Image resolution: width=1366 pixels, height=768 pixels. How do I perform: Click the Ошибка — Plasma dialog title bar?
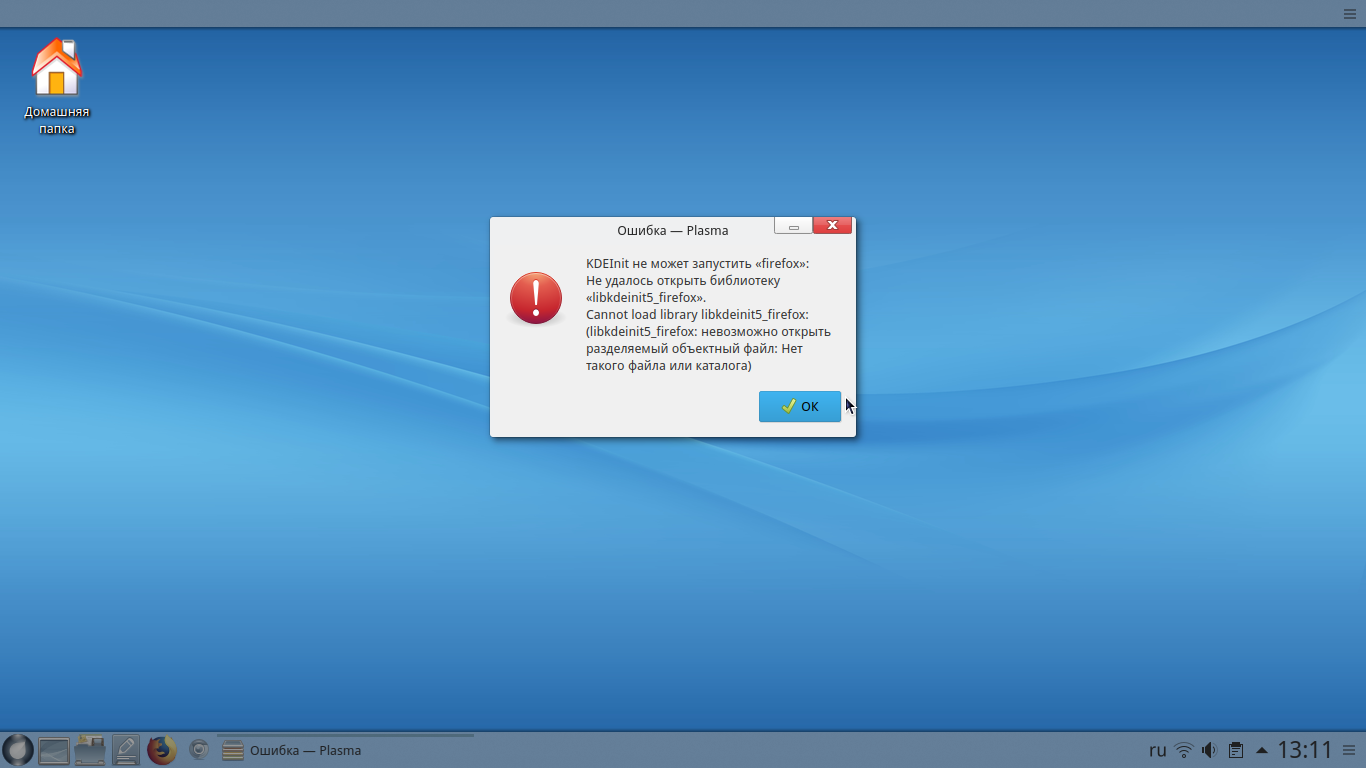point(672,230)
